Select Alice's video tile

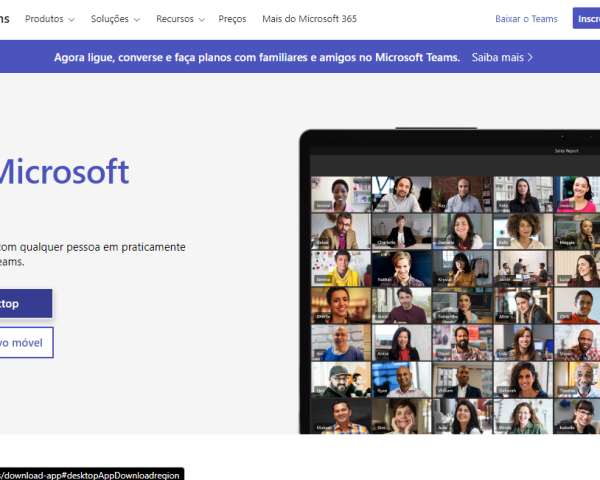523,305
